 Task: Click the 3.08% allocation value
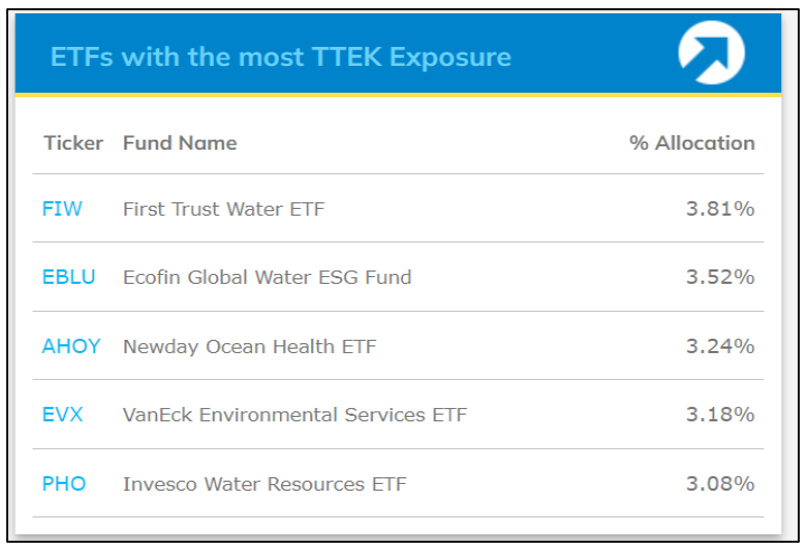click(x=720, y=484)
